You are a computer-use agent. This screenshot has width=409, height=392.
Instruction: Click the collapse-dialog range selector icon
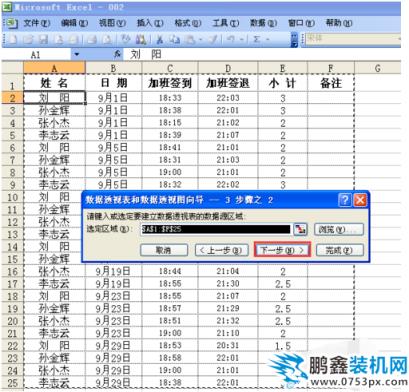[300, 229]
